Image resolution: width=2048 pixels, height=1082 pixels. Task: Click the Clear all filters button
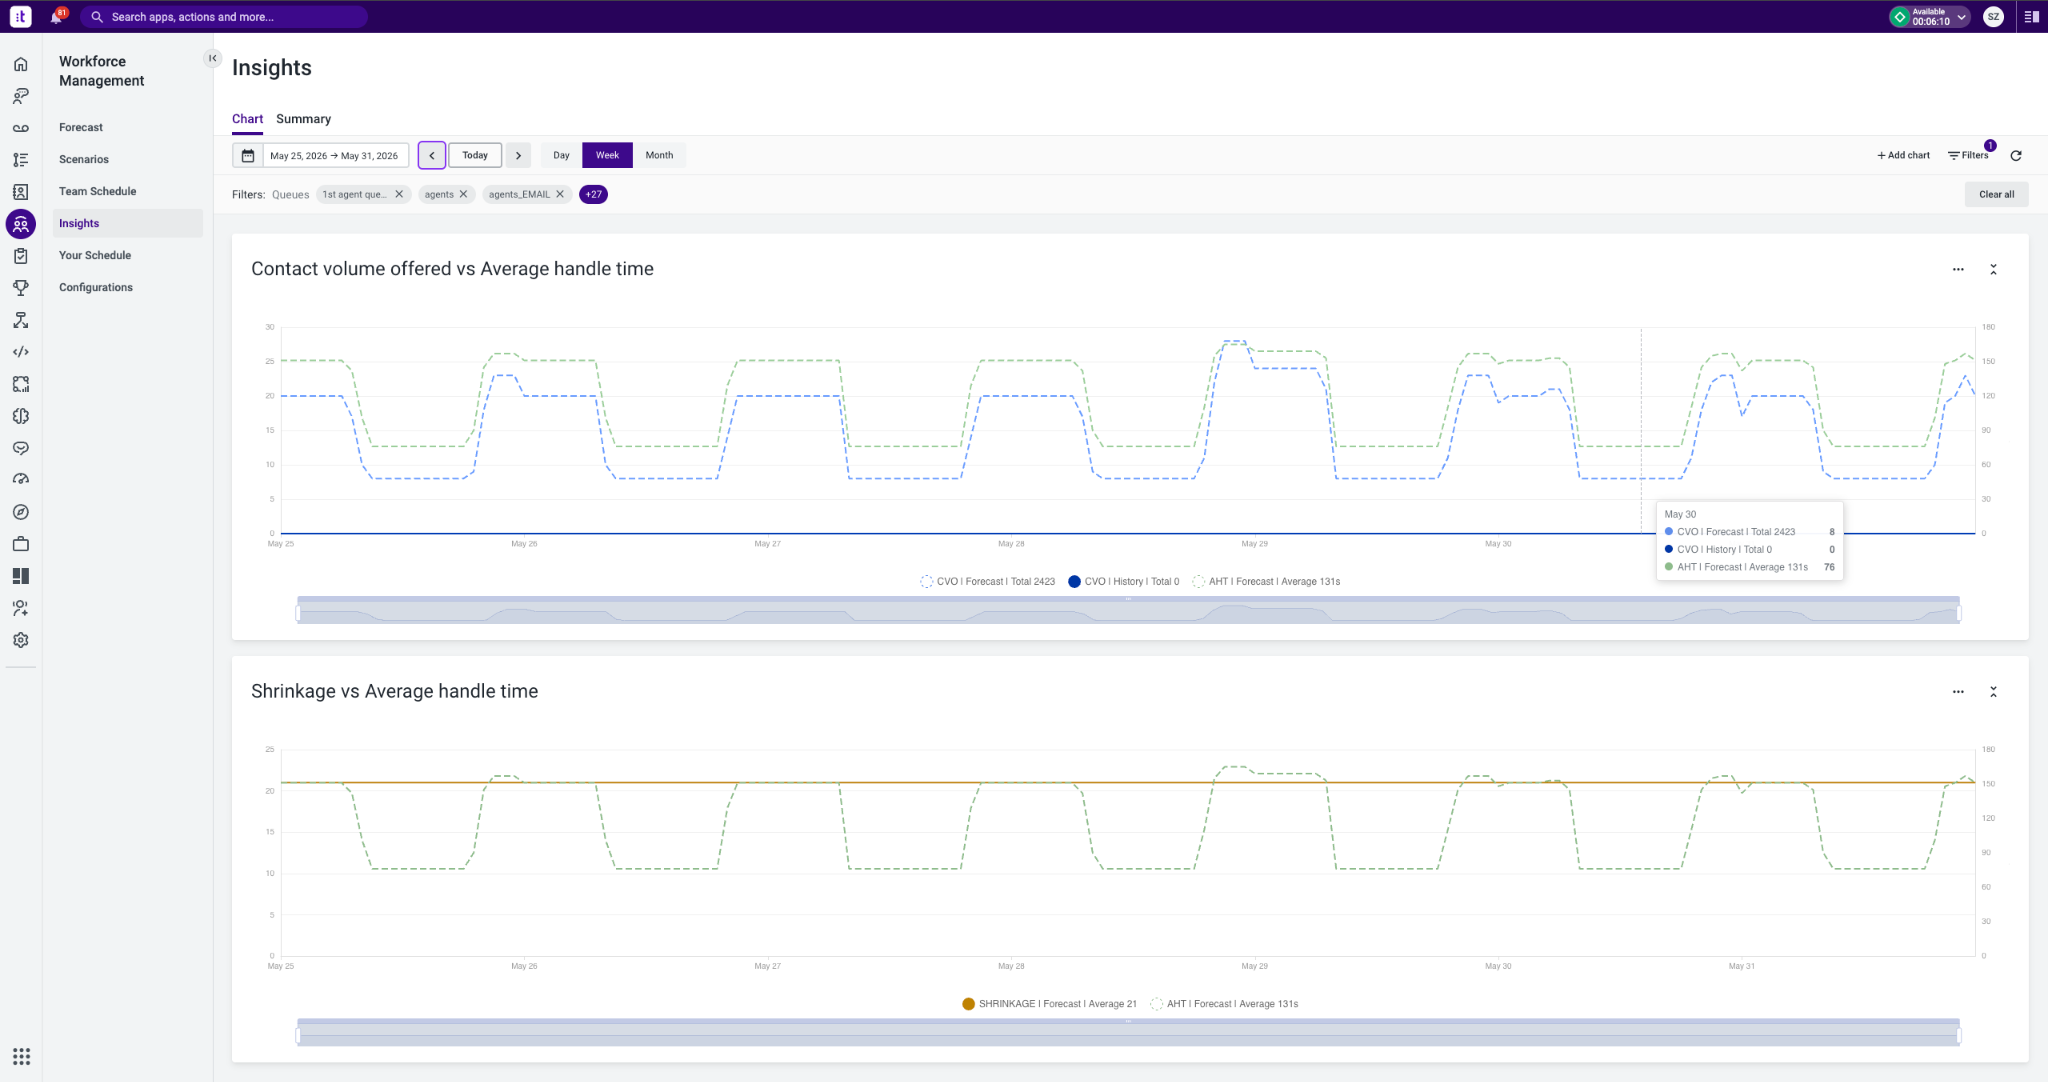pyautogui.click(x=1996, y=194)
